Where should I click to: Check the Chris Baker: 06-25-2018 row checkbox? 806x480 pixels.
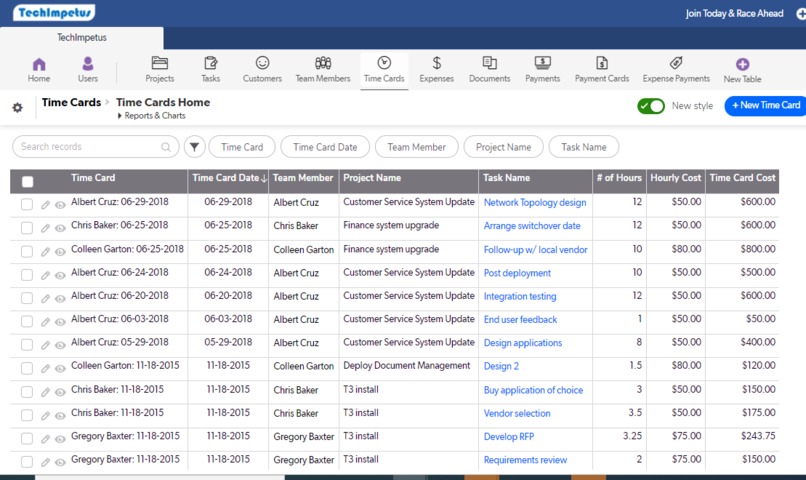click(27, 228)
